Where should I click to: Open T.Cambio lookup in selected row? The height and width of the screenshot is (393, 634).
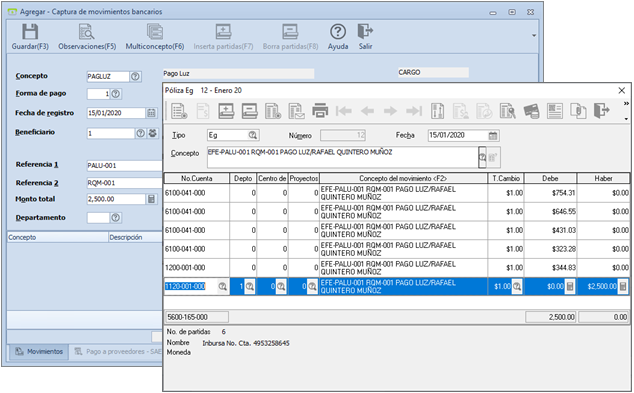pyautogui.click(x=517, y=286)
